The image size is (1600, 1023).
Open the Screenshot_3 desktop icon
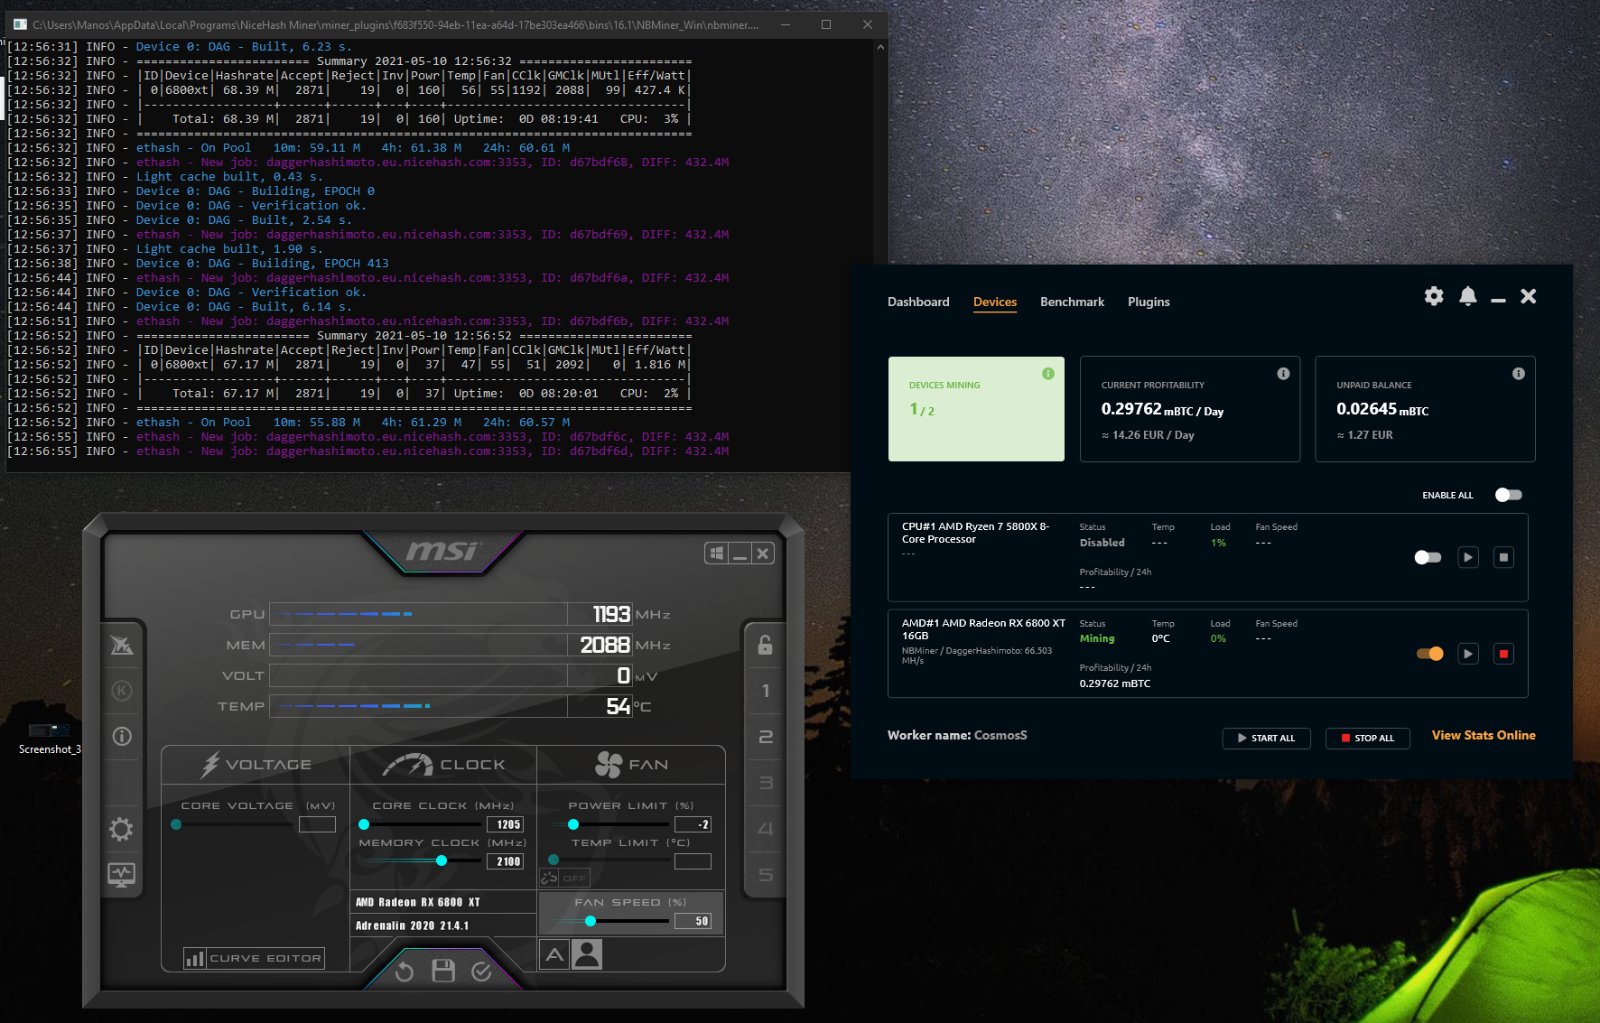[49, 738]
